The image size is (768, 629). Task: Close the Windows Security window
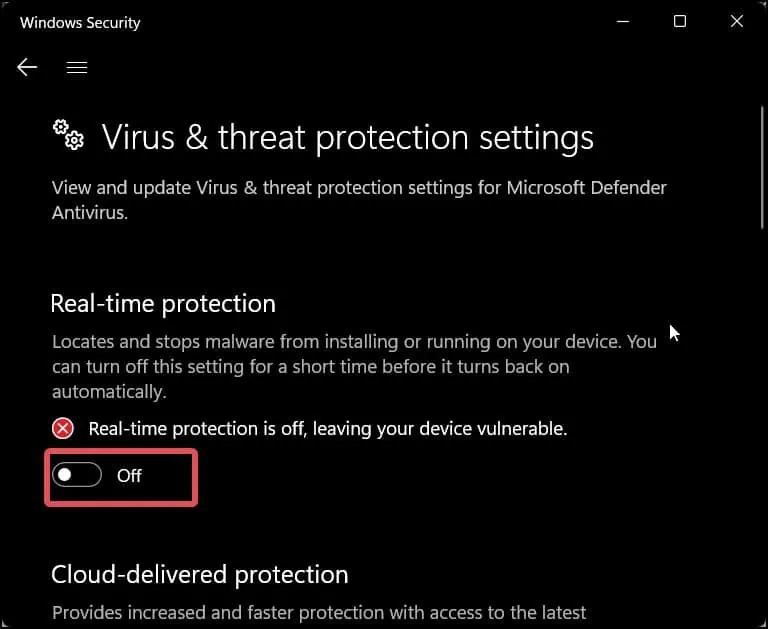(x=738, y=22)
